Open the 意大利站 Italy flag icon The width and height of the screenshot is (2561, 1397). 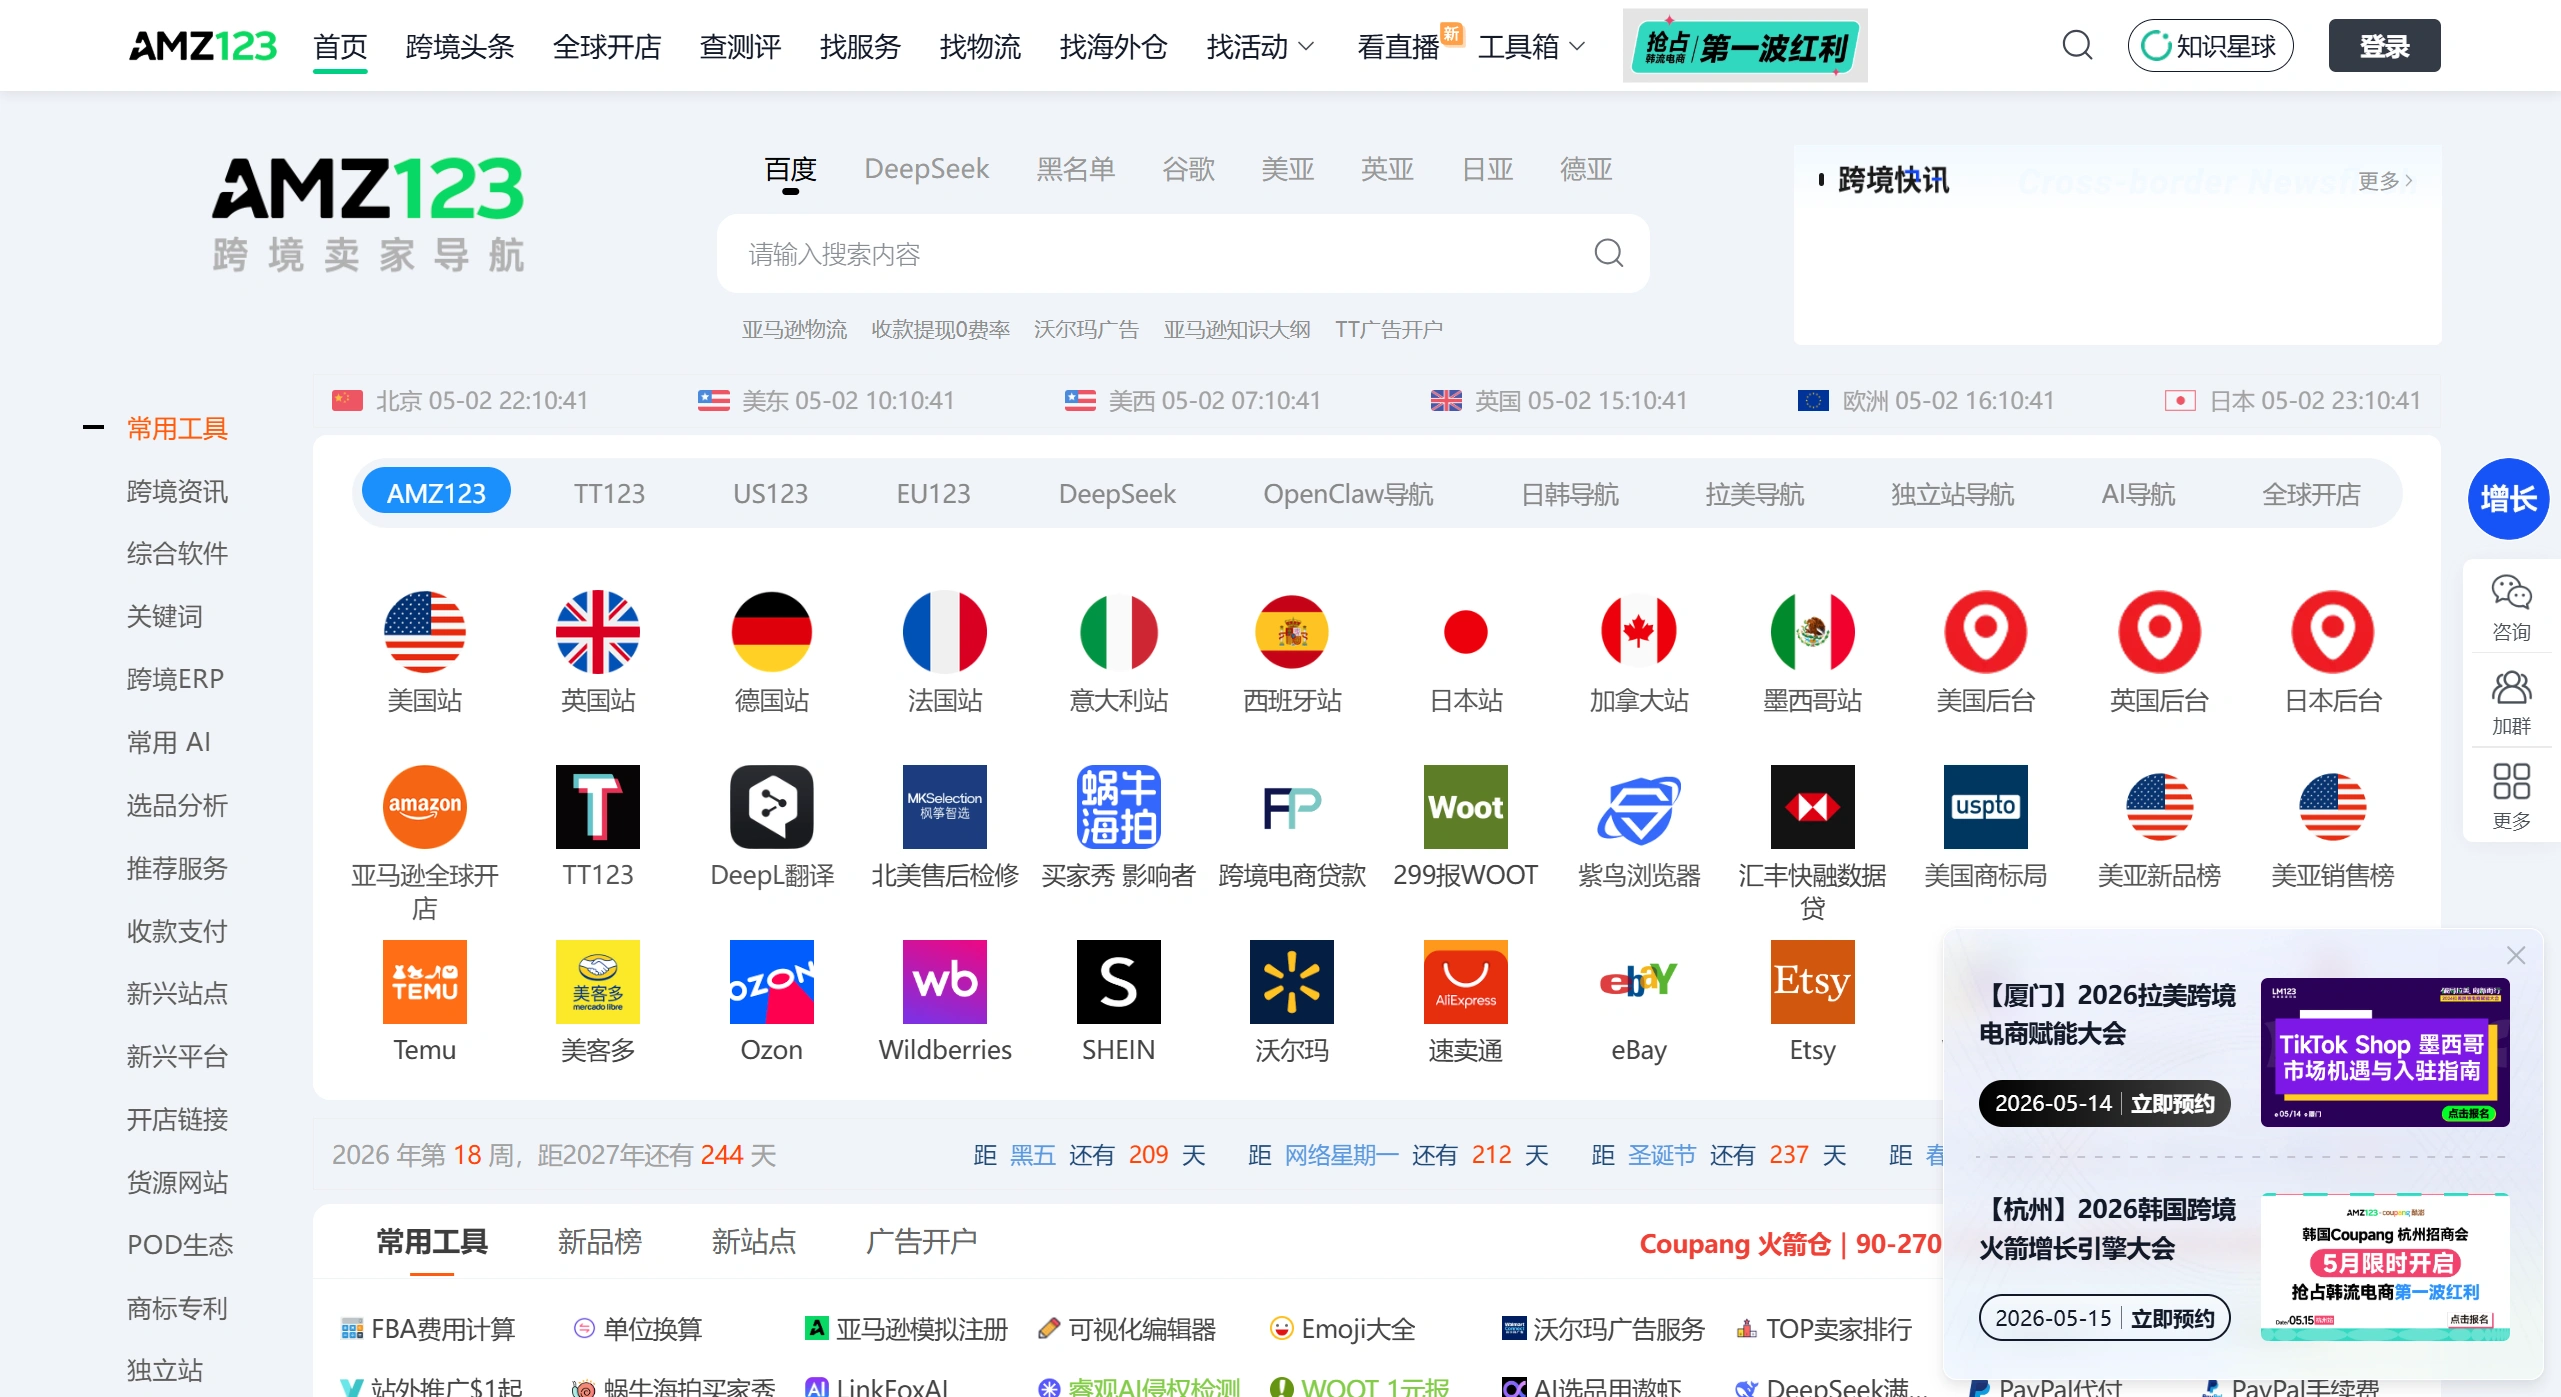pyautogui.click(x=1118, y=632)
